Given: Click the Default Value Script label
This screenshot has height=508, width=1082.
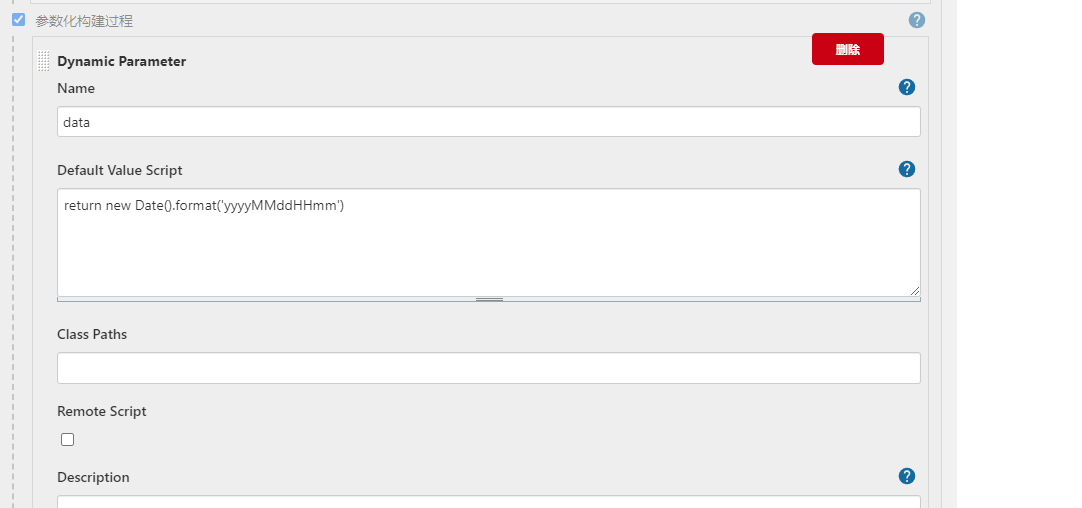Looking at the screenshot, I should (119, 170).
